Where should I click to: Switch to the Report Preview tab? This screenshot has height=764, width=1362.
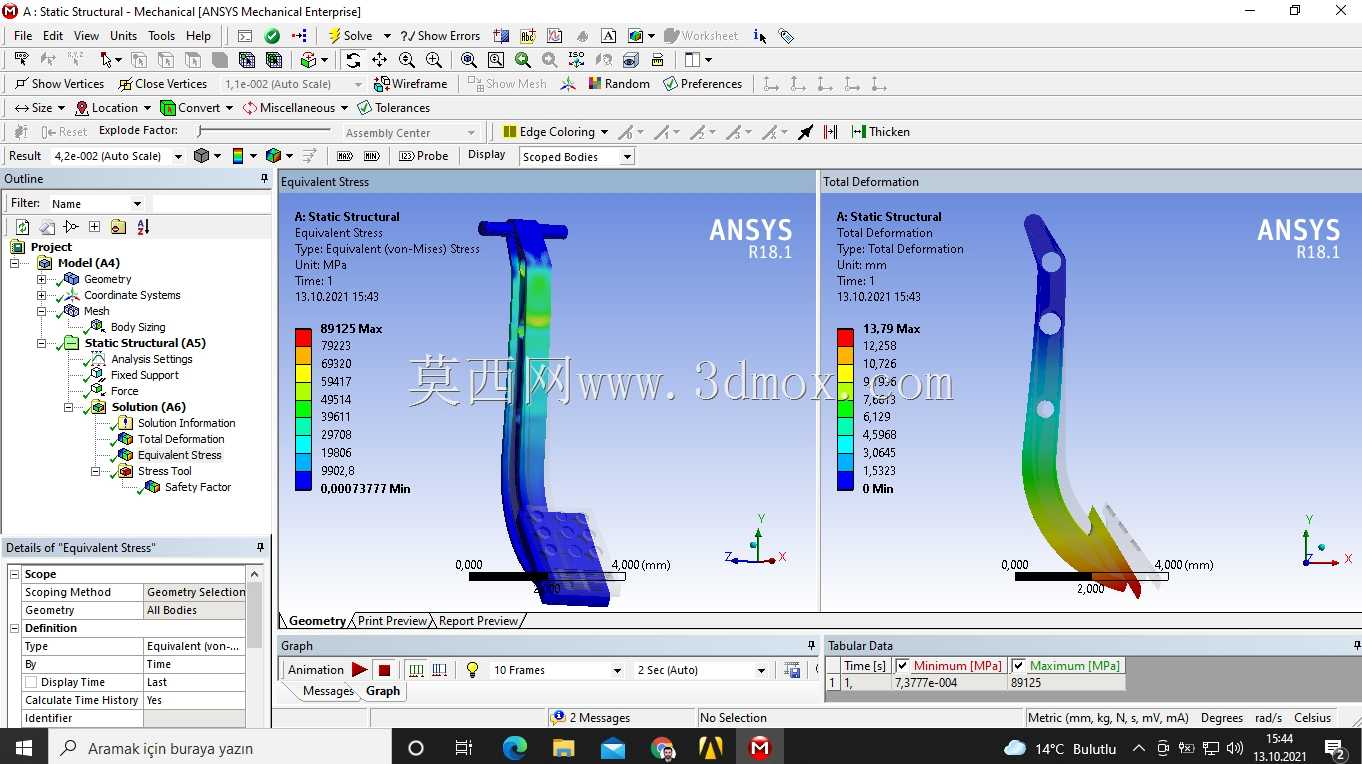coord(479,621)
